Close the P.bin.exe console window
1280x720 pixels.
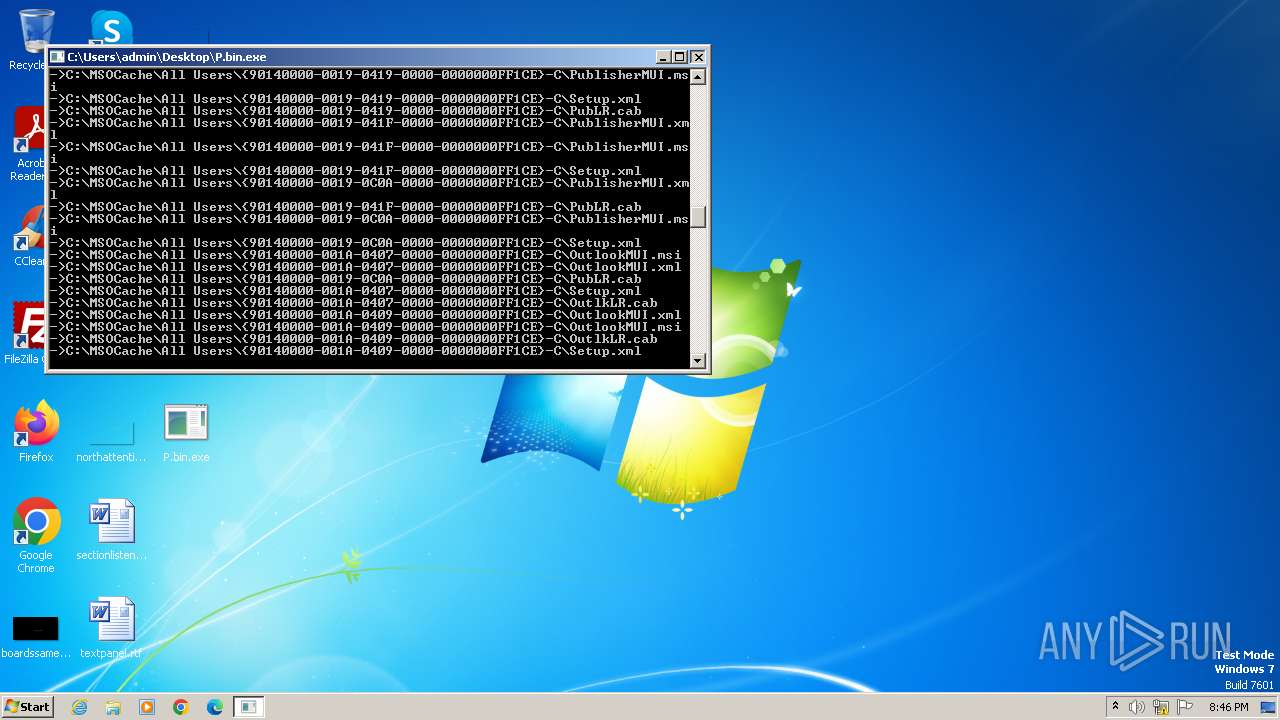point(698,57)
